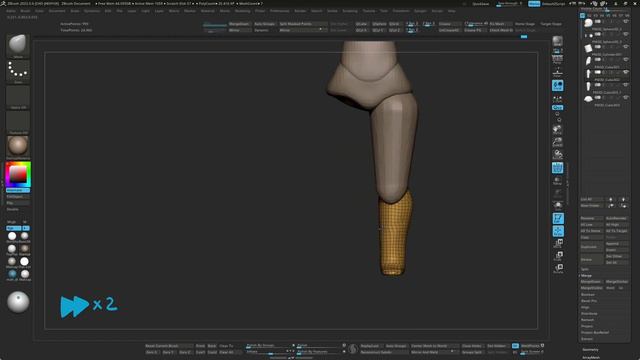Click the ZBrush symbol between the bottom button groups
640x360 pixels.
(353, 349)
